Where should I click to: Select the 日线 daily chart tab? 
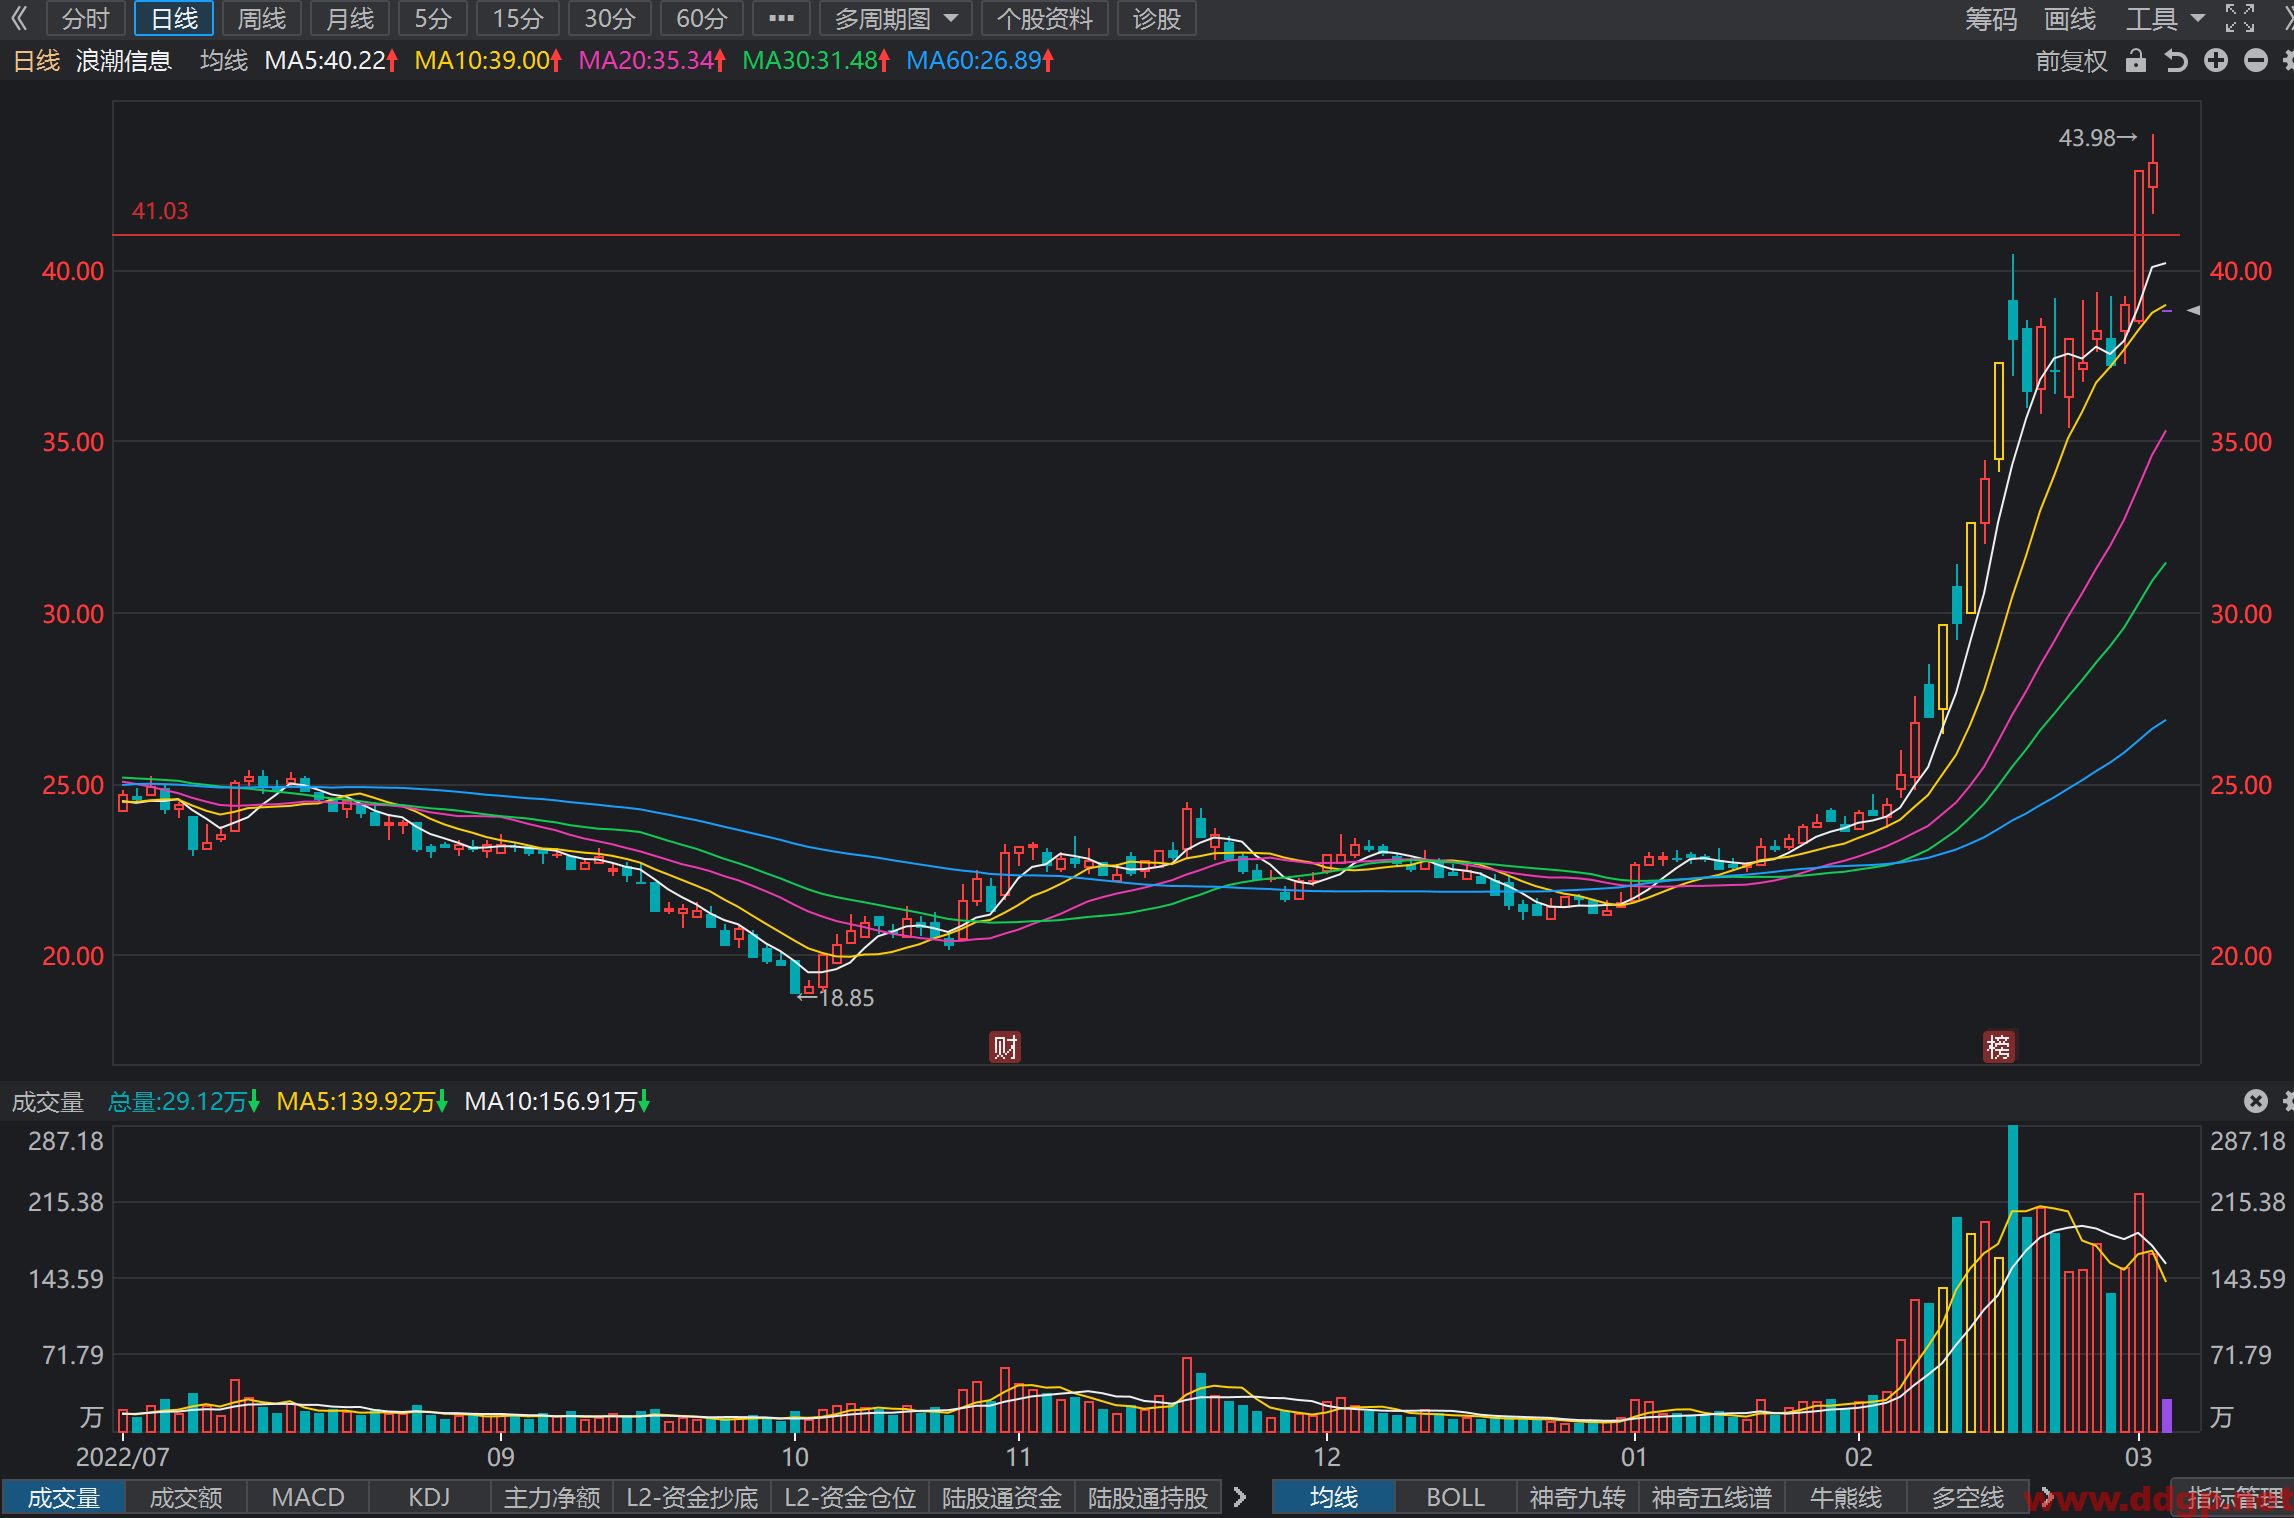click(x=174, y=18)
